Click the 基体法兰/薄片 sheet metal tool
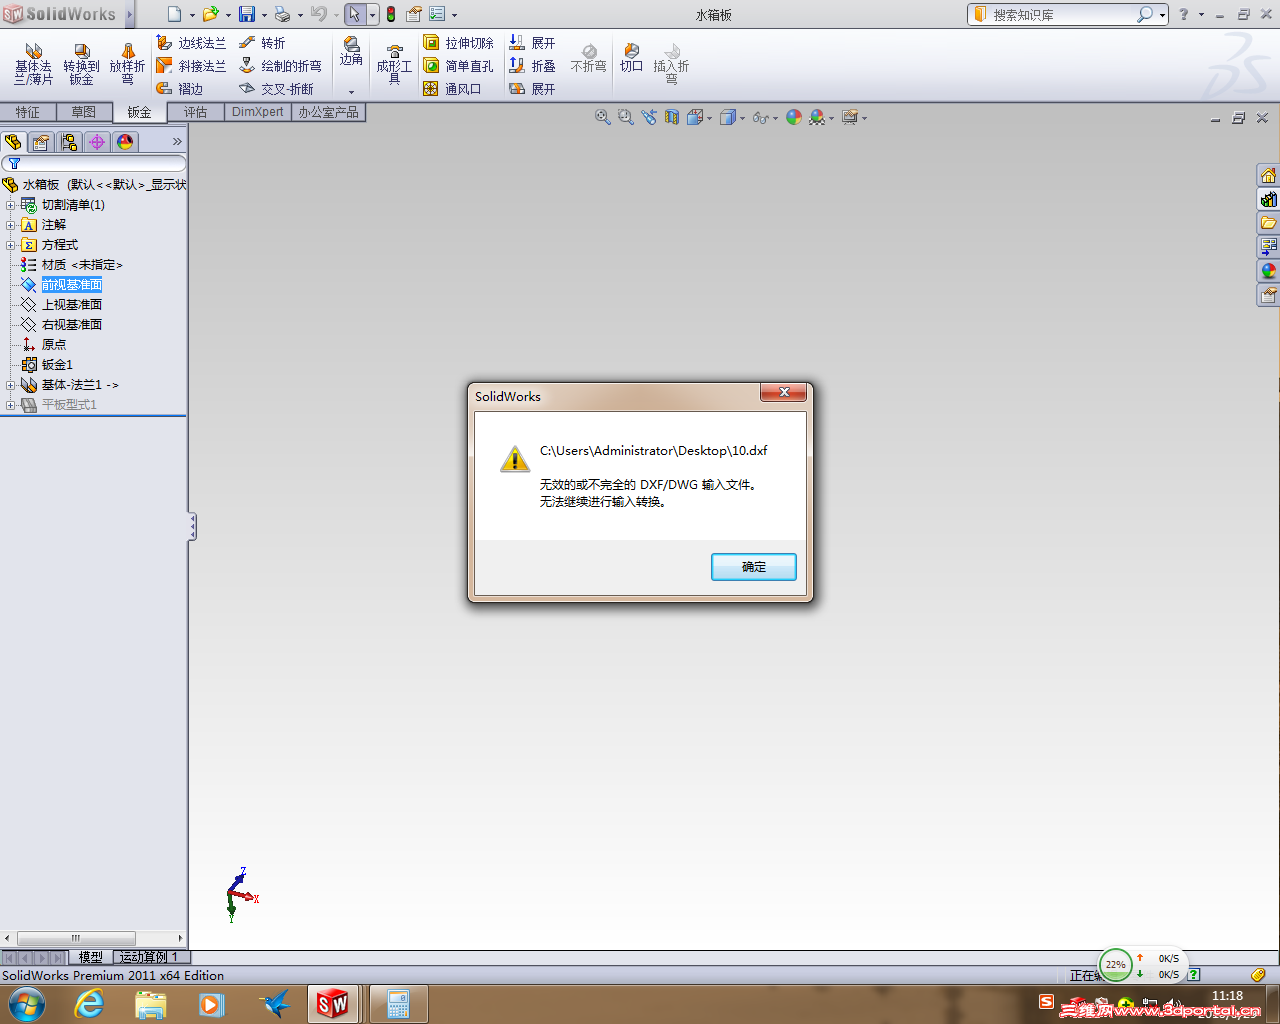The width and height of the screenshot is (1280, 1024). (x=33, y=64)
